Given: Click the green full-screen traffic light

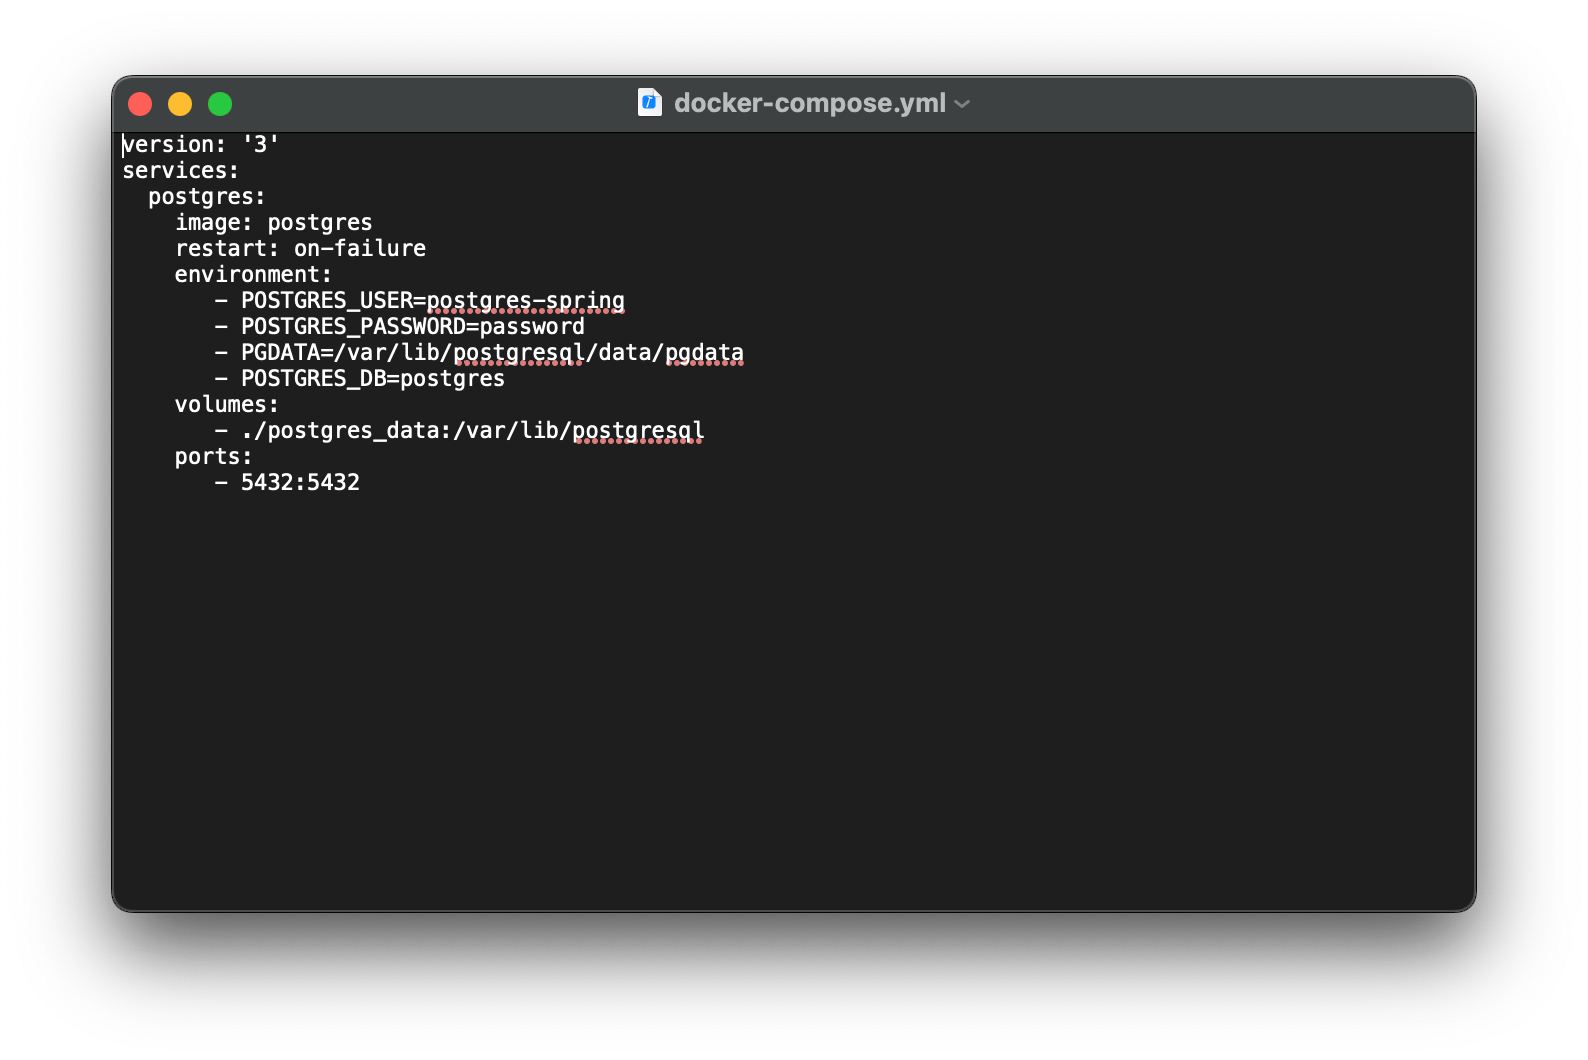Looking at the screenshot, I should [220, 103].
